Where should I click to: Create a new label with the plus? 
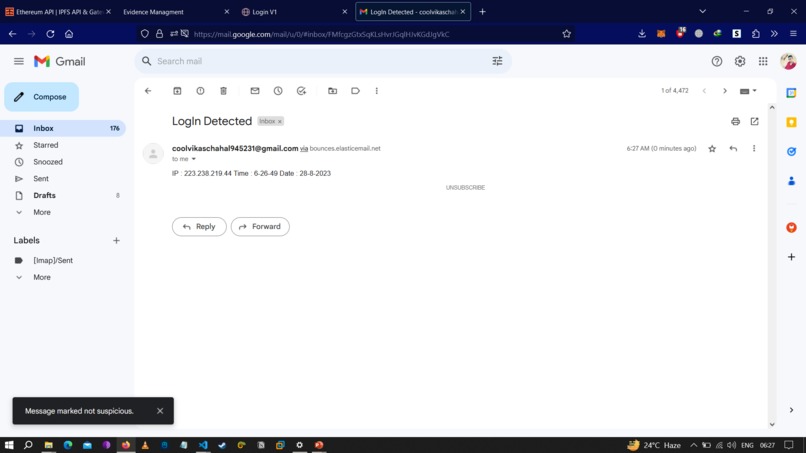click(116, 241)
